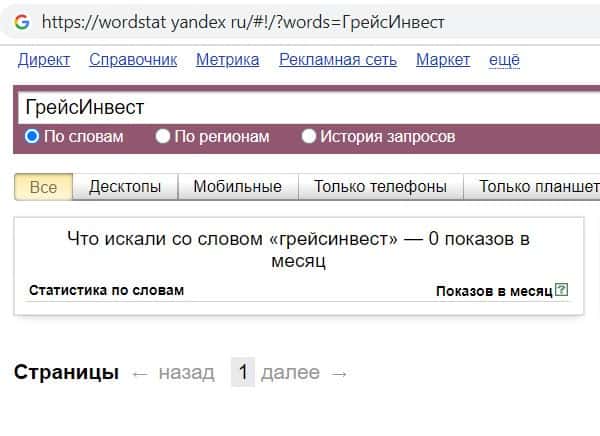Select the История запросов radio button
Screen dimensions: 600x436
308,136
